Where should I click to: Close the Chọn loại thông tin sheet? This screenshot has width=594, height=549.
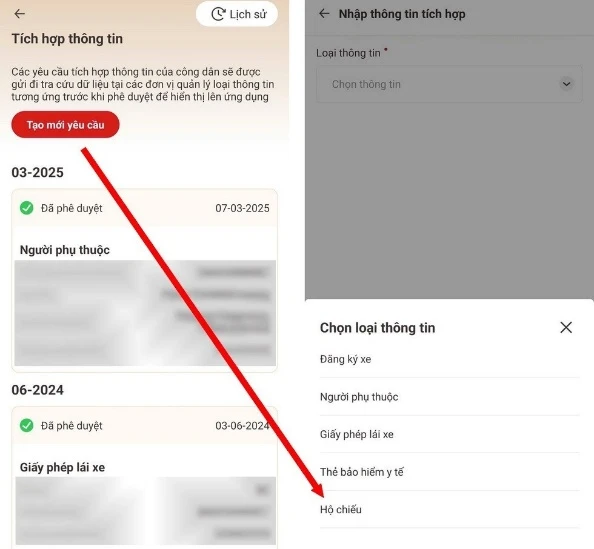point(566,327)
